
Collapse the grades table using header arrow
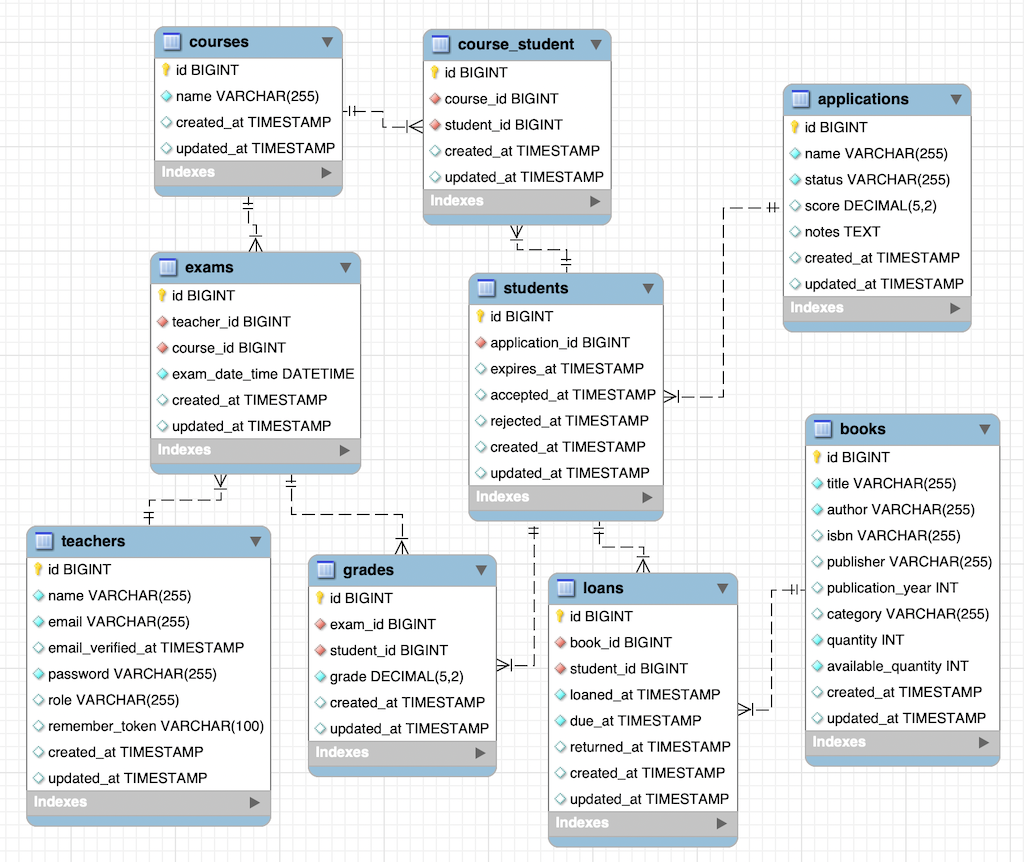tap(481, 570)
